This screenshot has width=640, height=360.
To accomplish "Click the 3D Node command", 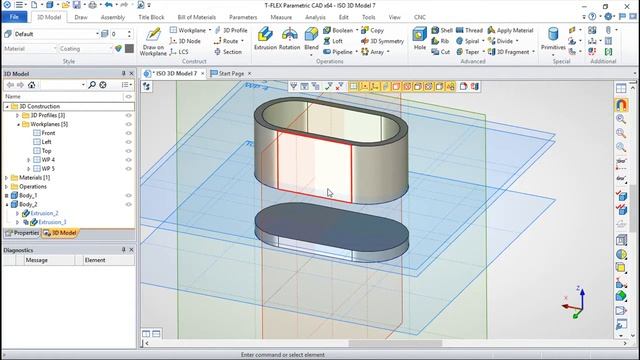I will [x=185, y=41].
